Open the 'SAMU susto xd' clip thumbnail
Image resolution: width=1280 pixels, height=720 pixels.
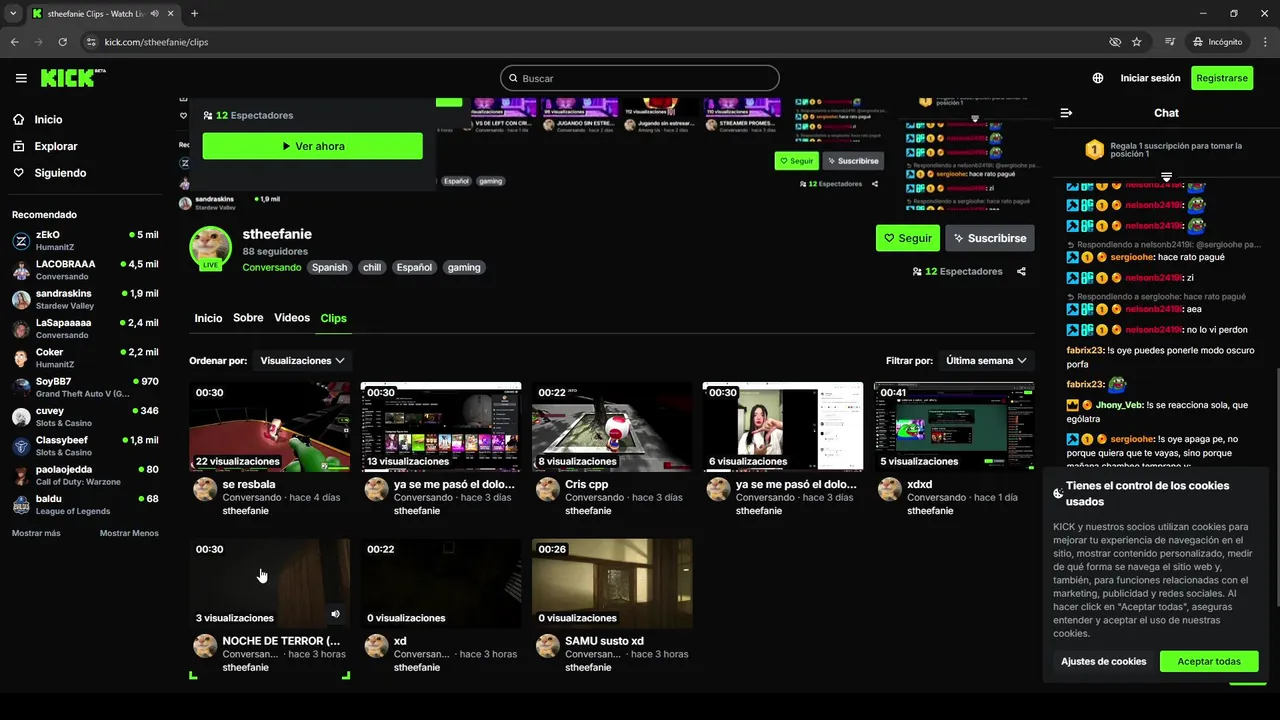(612, 584)
